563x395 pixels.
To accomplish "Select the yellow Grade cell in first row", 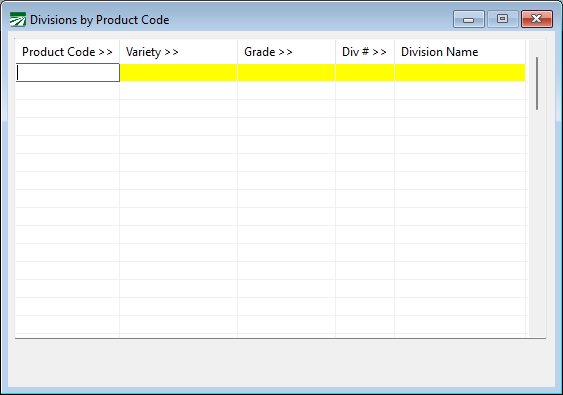I will (287, 73).
